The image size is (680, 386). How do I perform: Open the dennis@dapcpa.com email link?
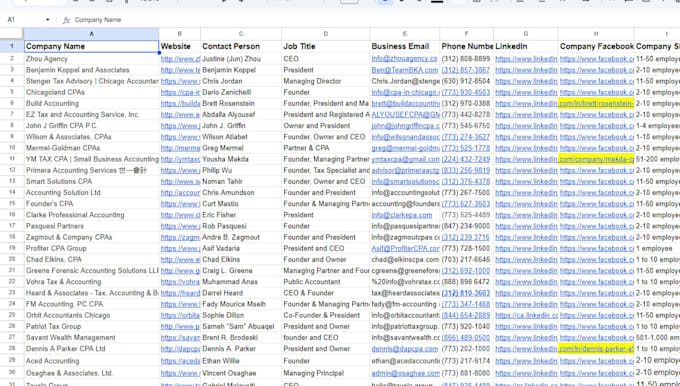tap(405, 349)
